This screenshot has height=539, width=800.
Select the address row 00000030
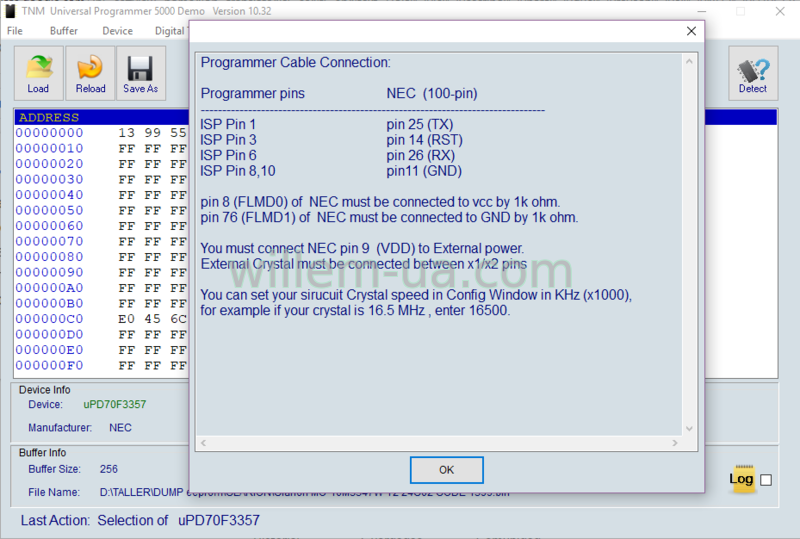[x=49, y=179]
